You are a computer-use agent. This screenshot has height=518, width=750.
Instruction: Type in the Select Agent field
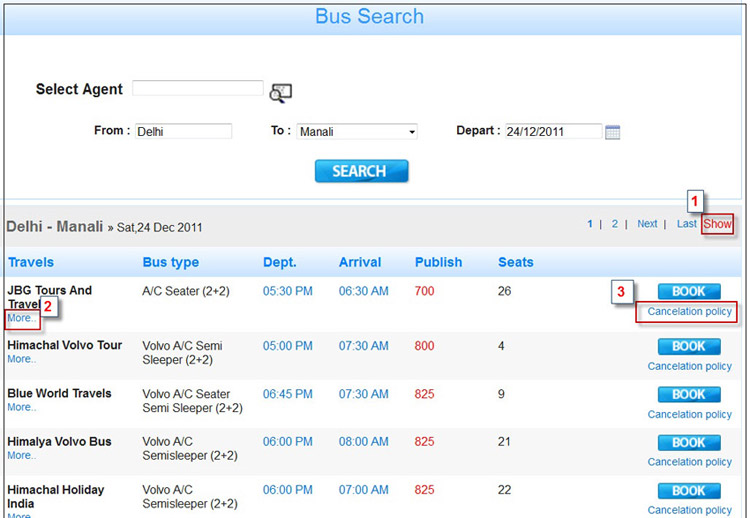(197, 88)
